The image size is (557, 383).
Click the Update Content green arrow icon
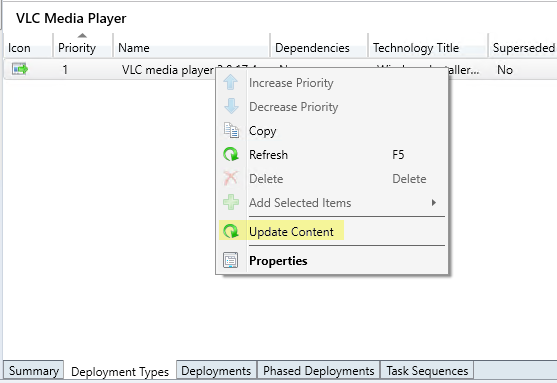coord(231,231)
